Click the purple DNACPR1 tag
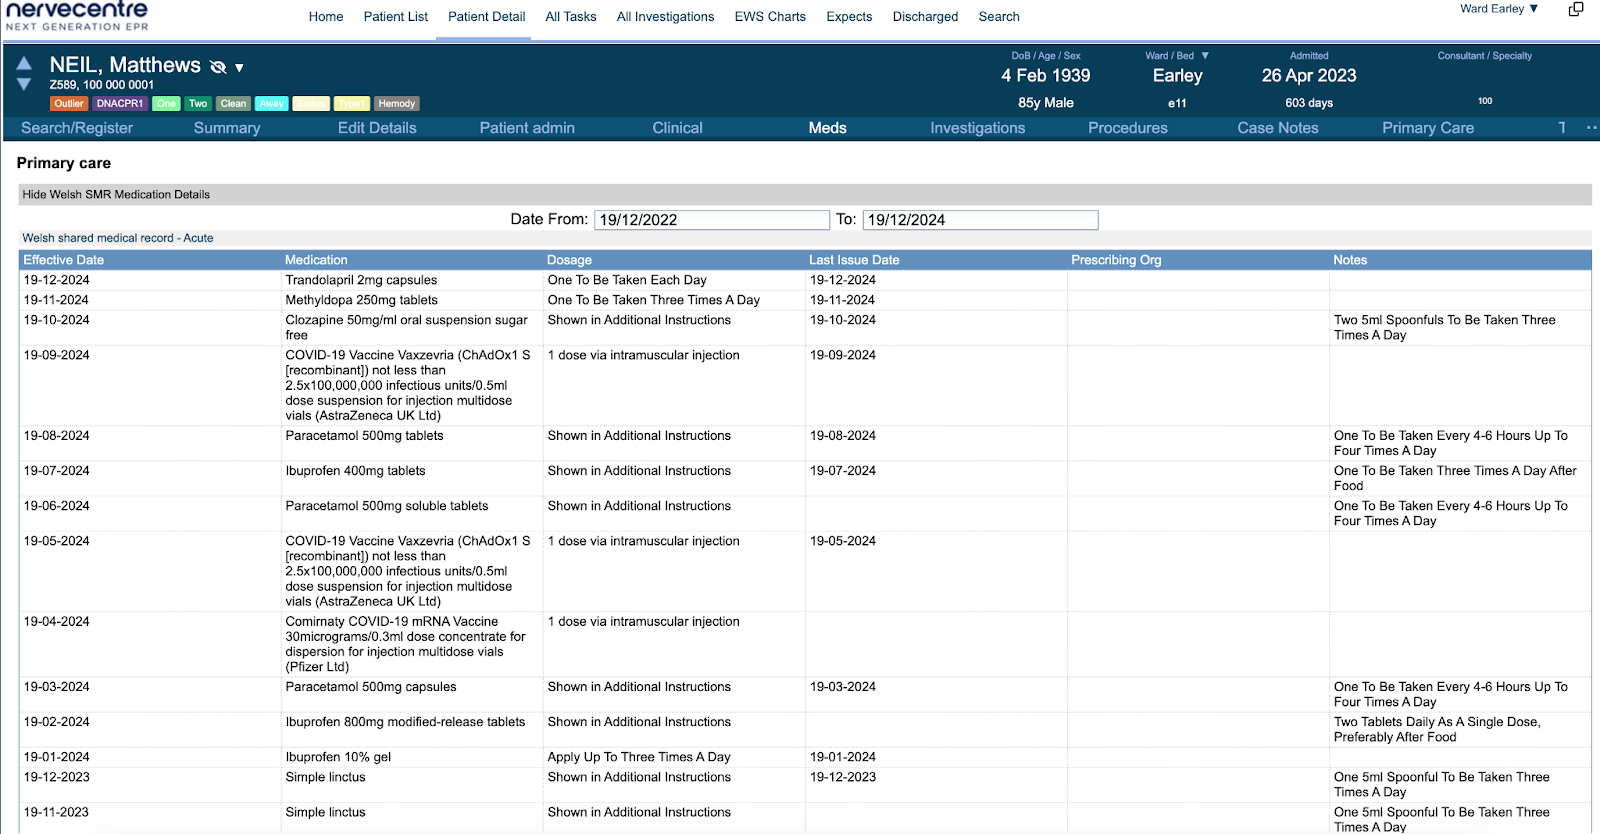Viewport: 1600px width, 834px height. (120, 103)
